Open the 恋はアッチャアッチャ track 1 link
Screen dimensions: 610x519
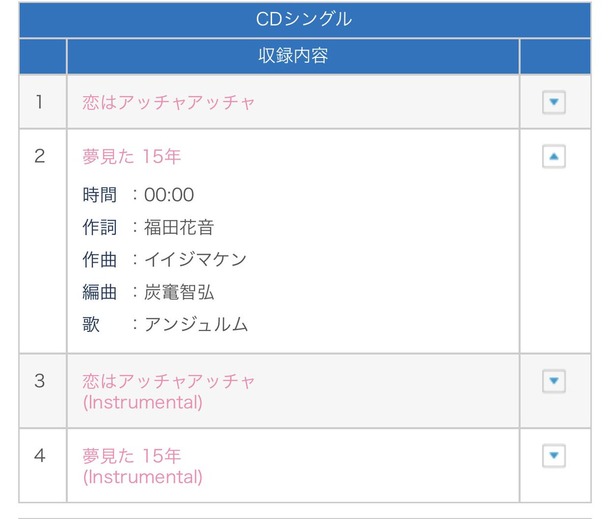[x=168, y=102]
